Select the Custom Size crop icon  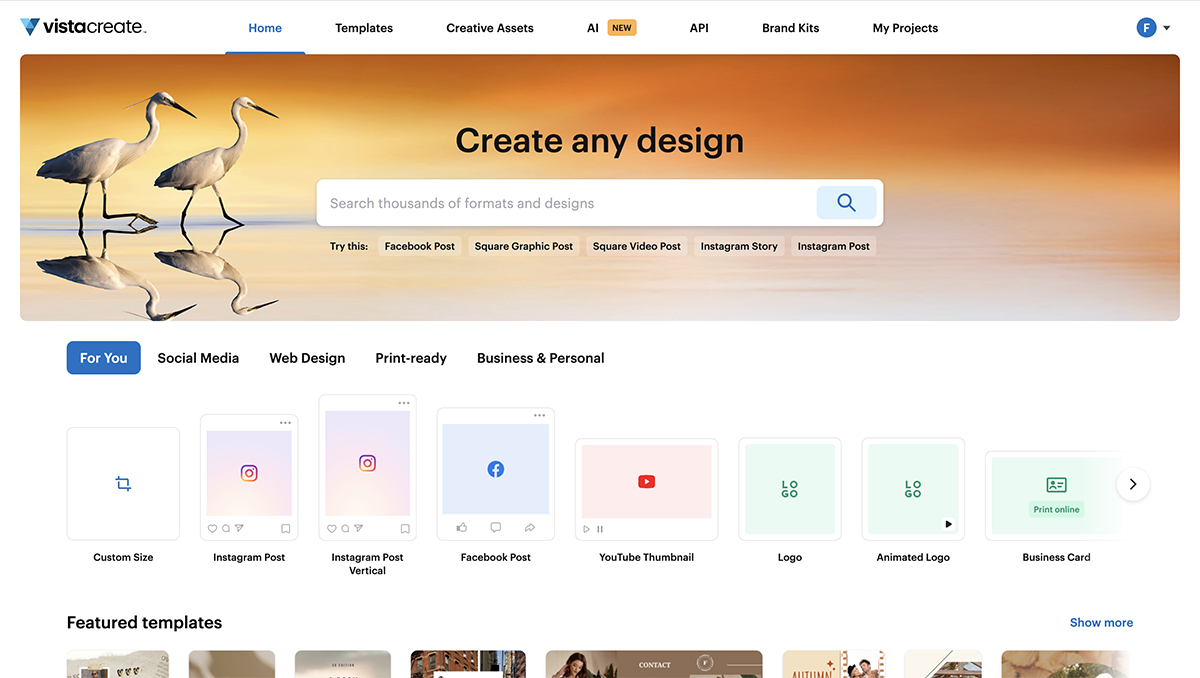point(123,483)
